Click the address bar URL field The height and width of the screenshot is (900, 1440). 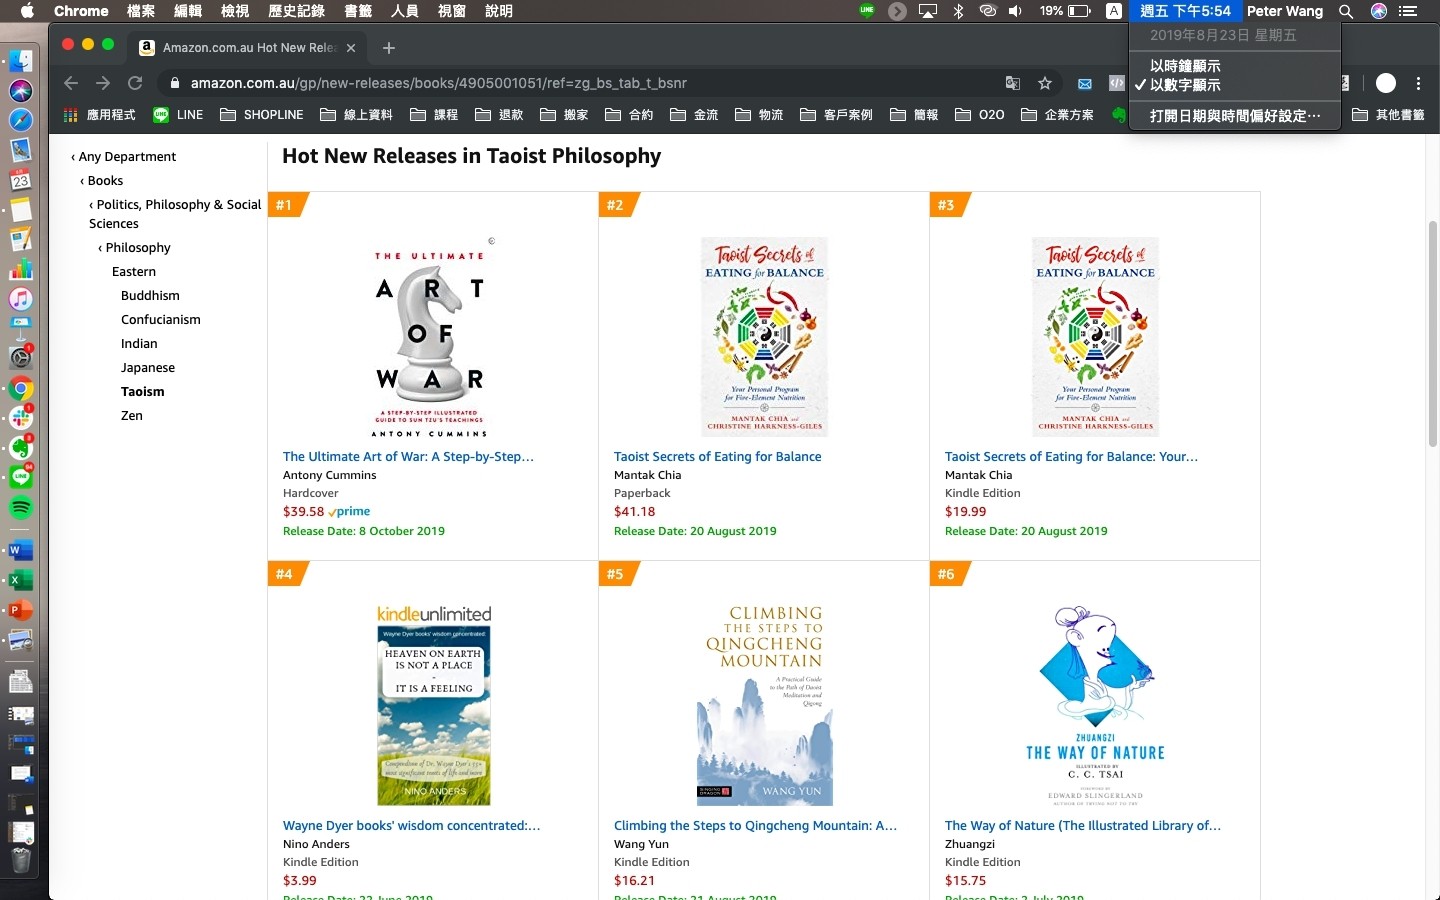tap(590, 83)
